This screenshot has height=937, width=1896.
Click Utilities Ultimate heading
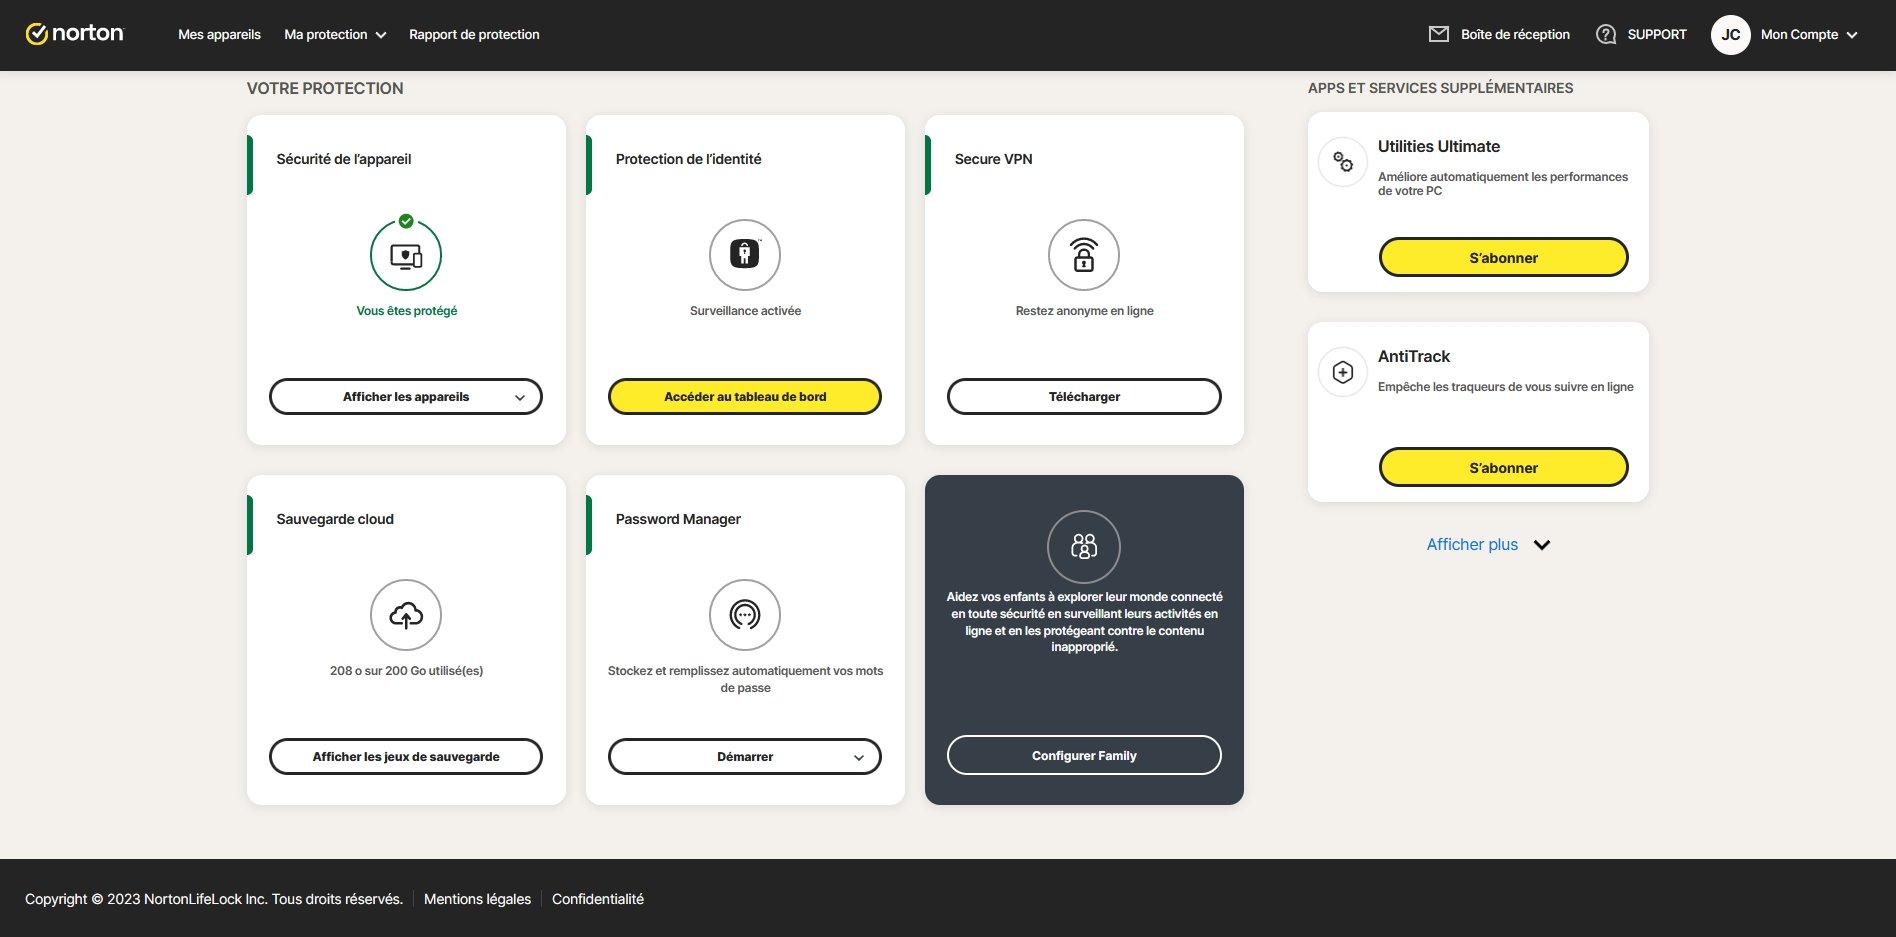tap(1439, 146)
